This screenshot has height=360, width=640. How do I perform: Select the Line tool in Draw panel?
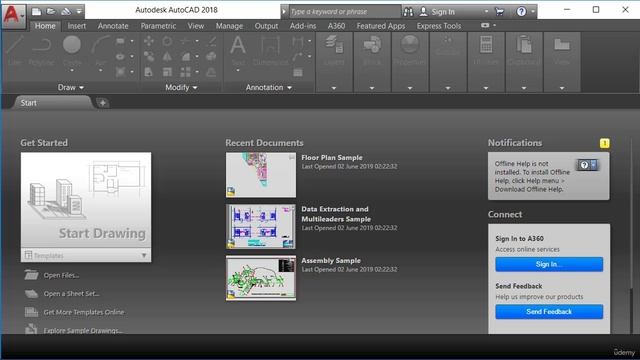tap(15, 51)
